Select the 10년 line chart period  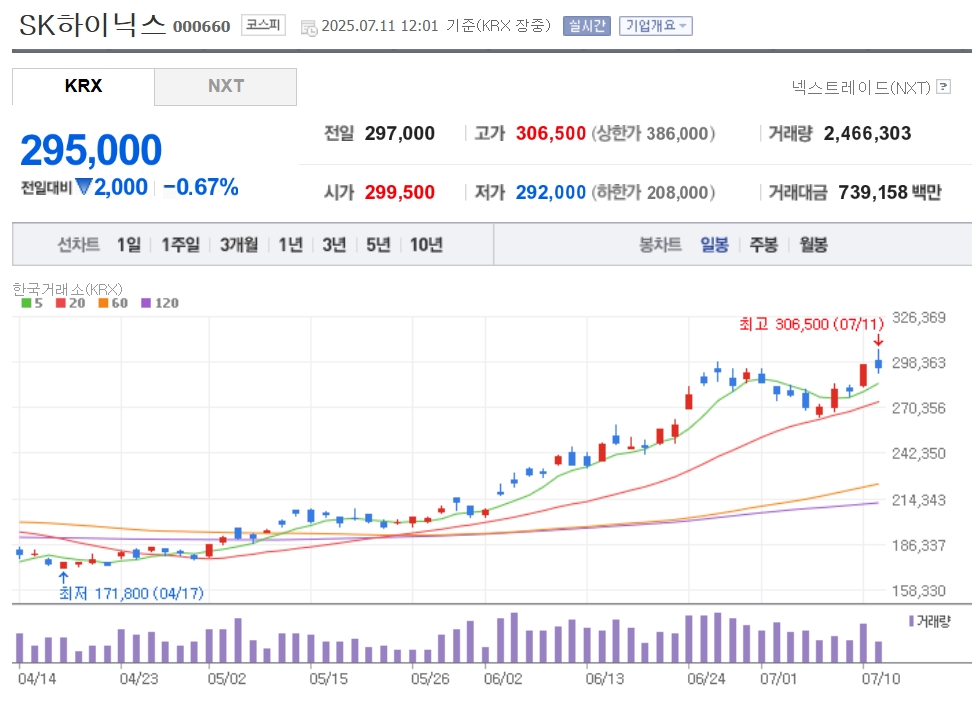pos(426,244)
